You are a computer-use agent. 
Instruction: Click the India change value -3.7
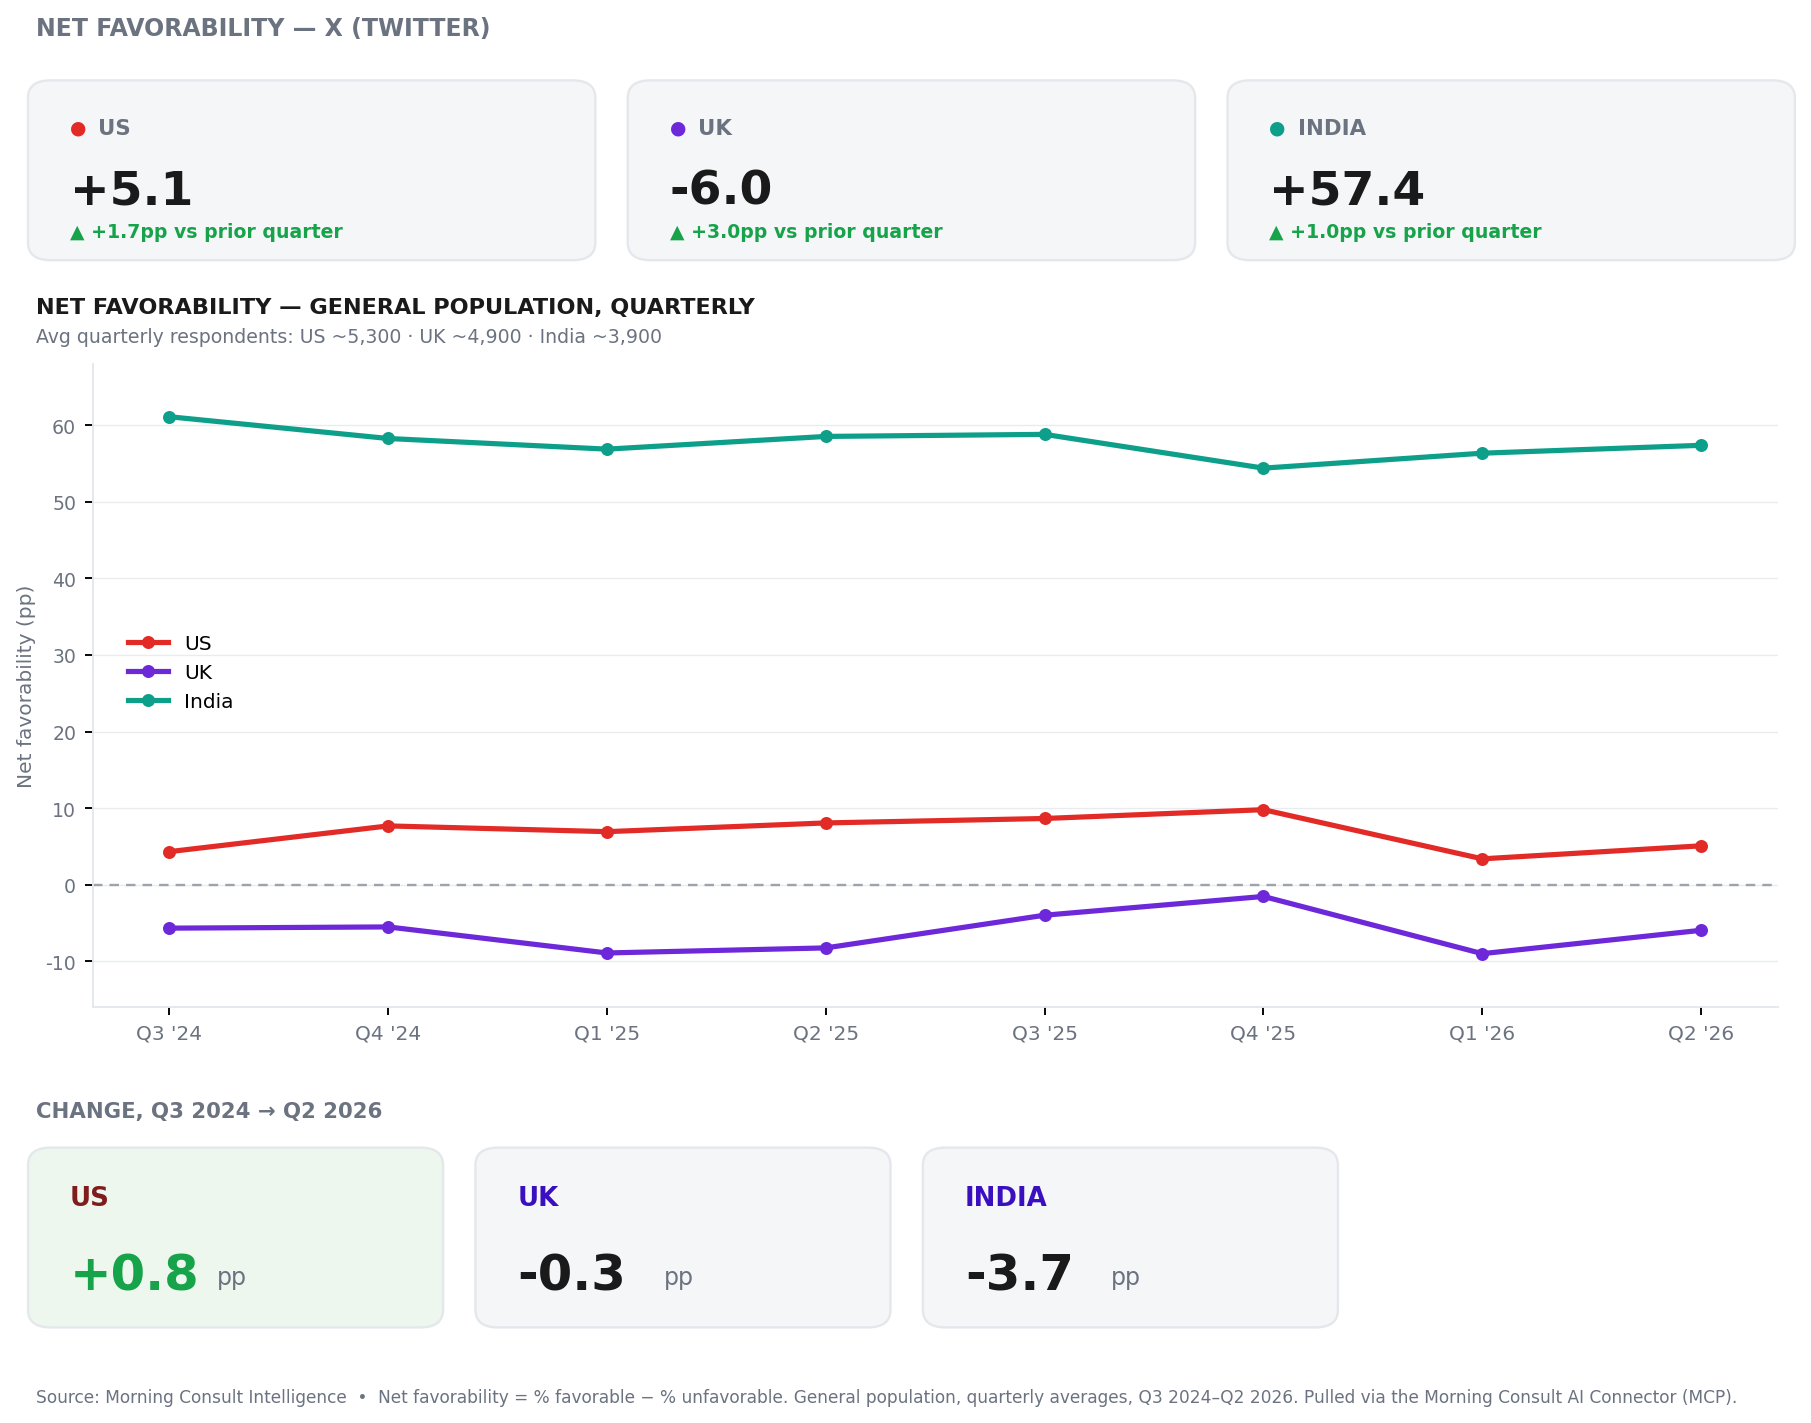[x=1019, y=1275]
